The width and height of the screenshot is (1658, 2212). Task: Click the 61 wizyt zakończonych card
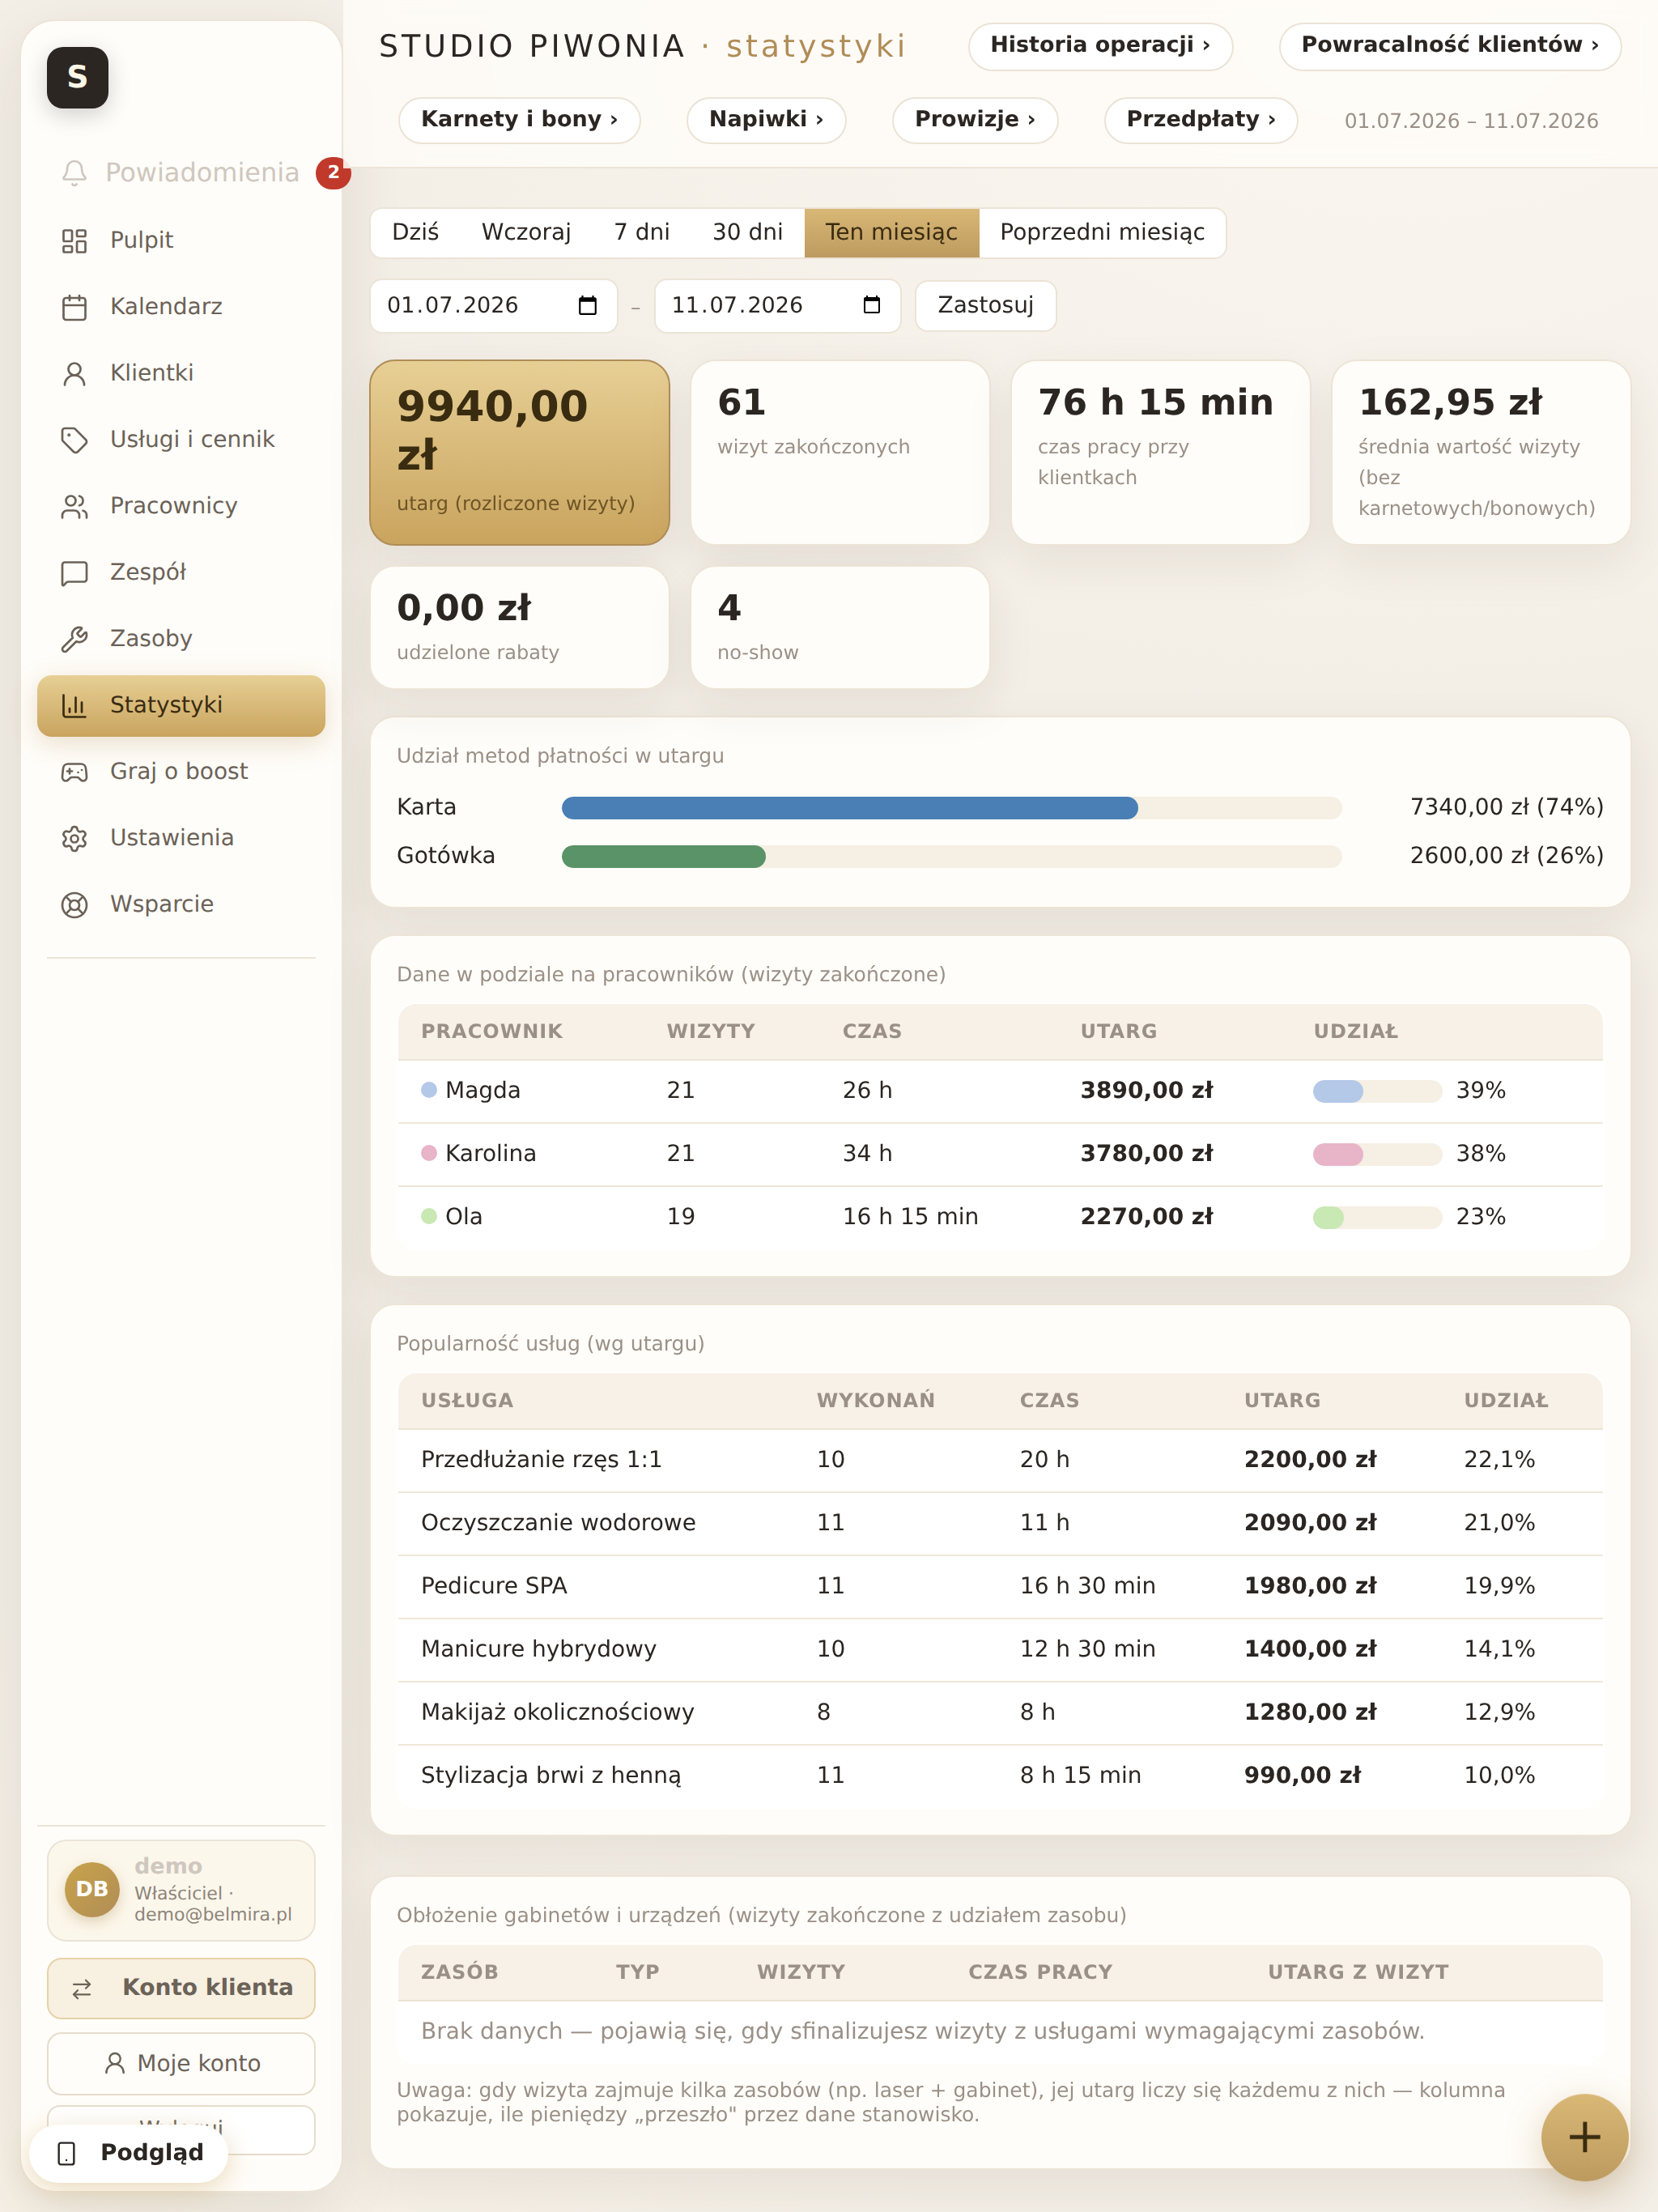(840, 452)
